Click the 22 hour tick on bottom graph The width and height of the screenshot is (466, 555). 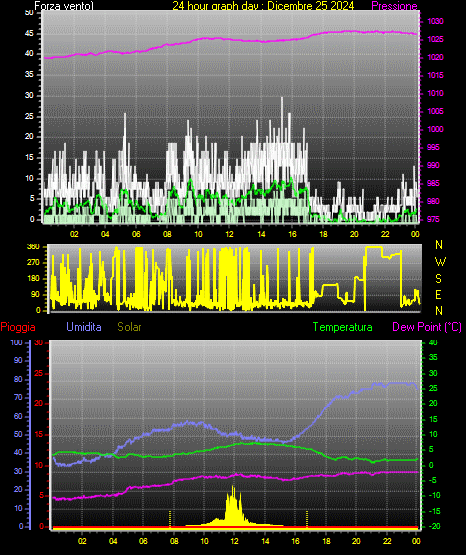pos(387,541)
